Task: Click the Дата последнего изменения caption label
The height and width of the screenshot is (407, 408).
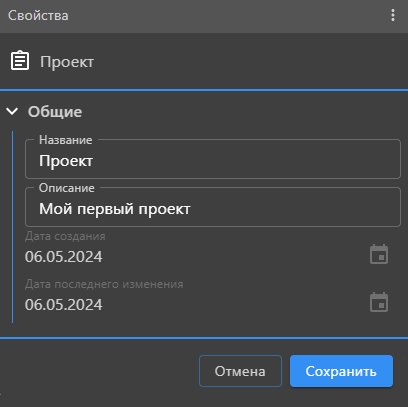Action: [104, 284]
